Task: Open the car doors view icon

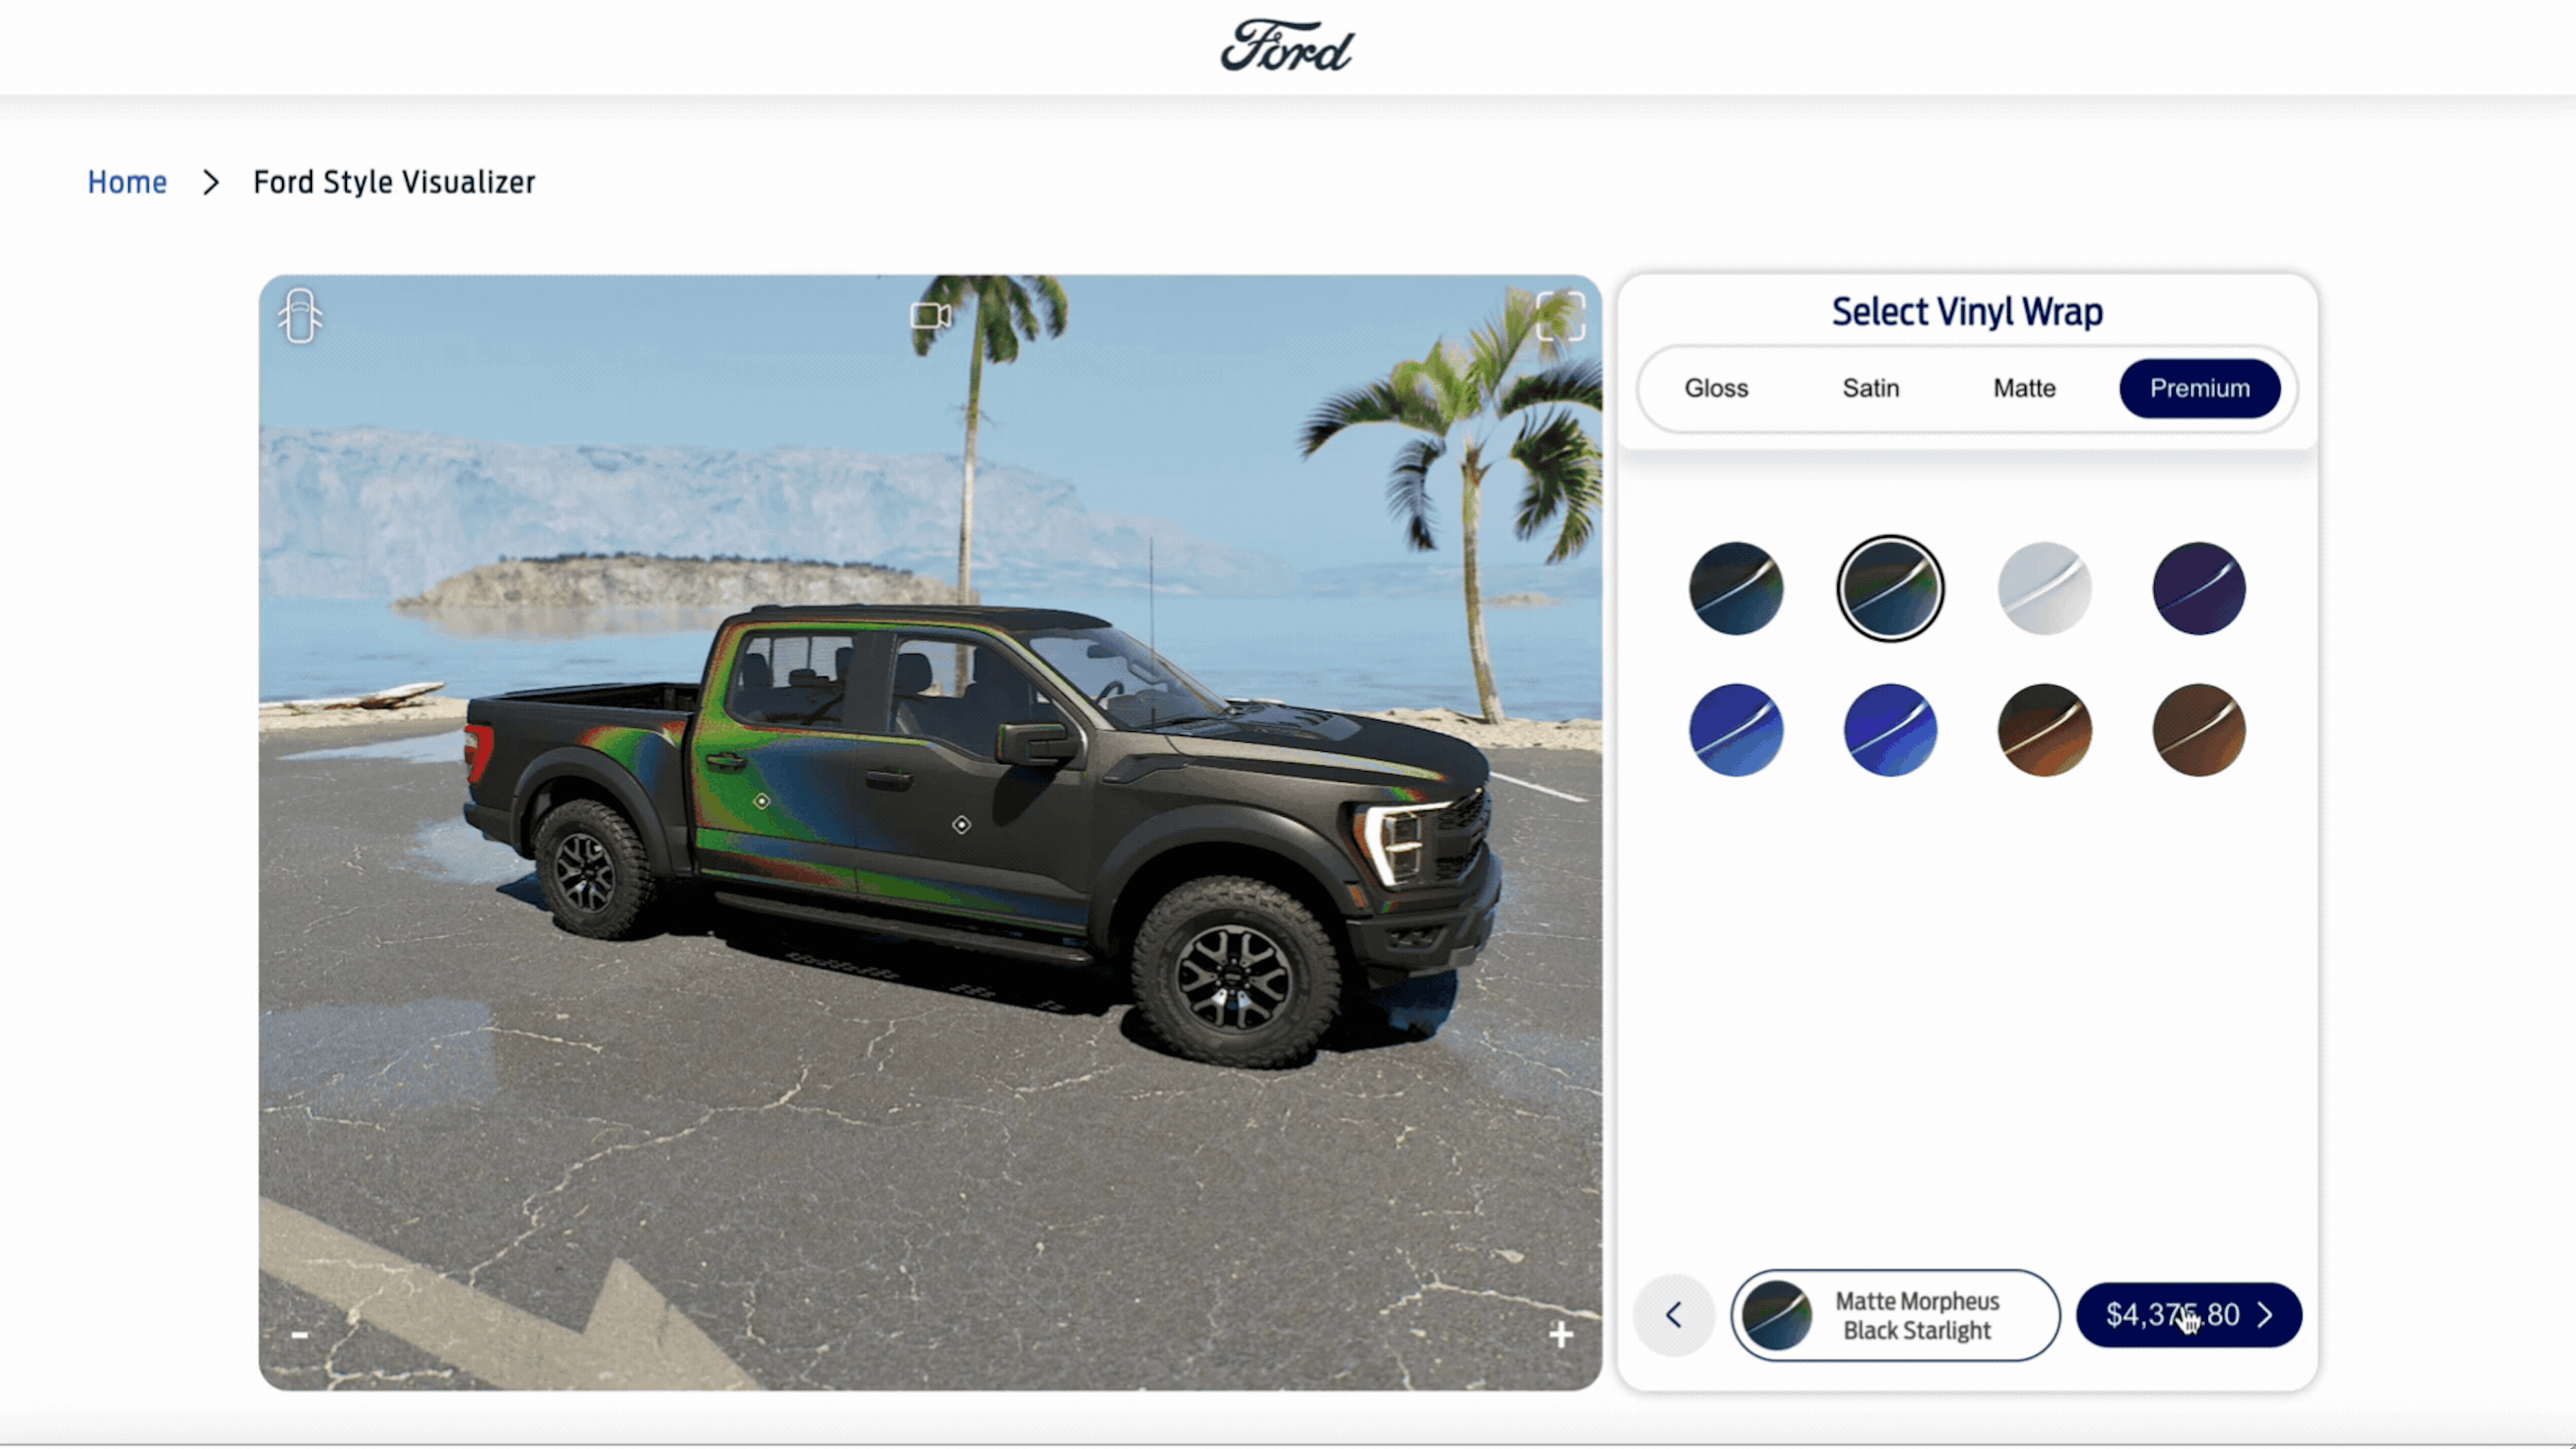Action: coord(300,316)
